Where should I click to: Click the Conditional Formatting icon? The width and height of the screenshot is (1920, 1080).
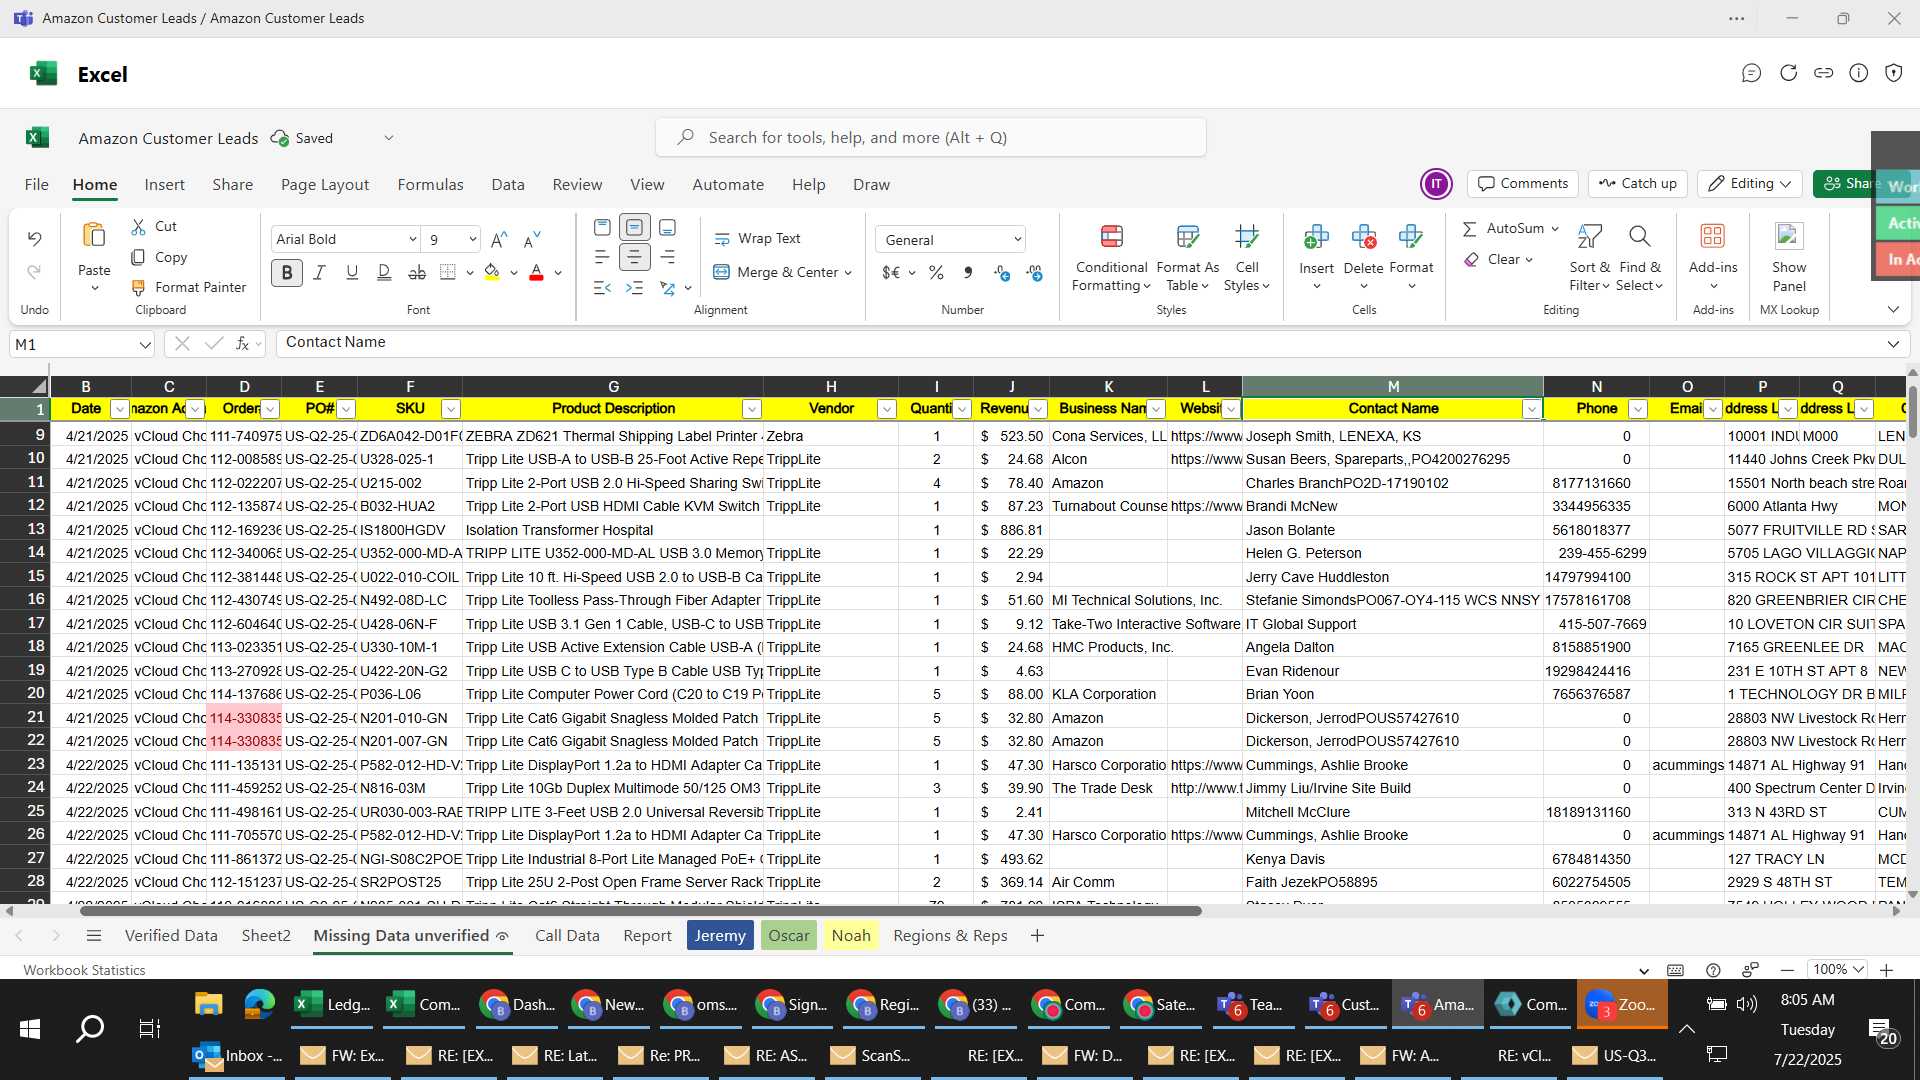[x=1111, y=237]
